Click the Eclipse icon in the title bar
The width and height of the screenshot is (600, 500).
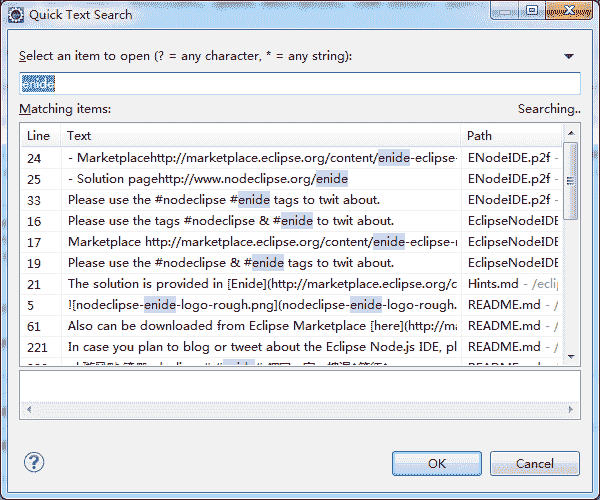point(16,15)
